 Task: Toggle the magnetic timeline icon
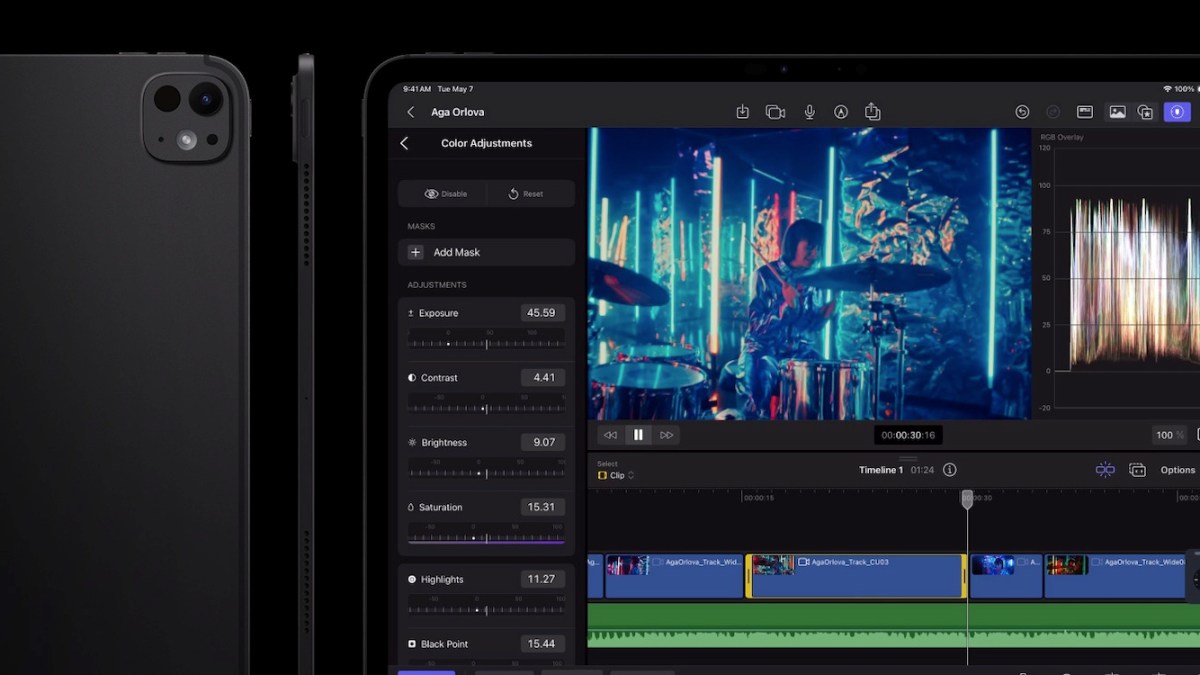point(1104,469)
